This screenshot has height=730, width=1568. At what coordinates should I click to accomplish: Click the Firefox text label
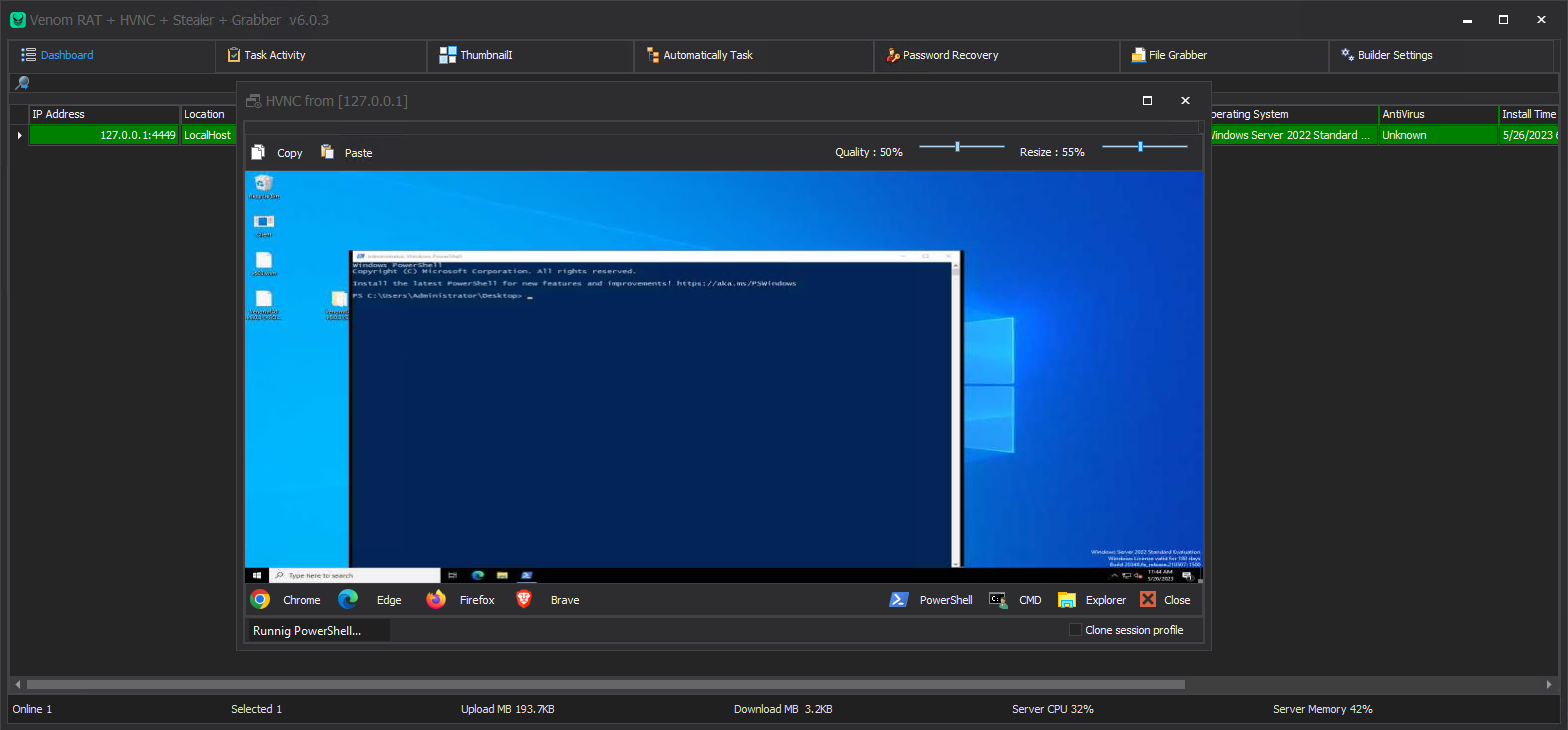[477, 600]
